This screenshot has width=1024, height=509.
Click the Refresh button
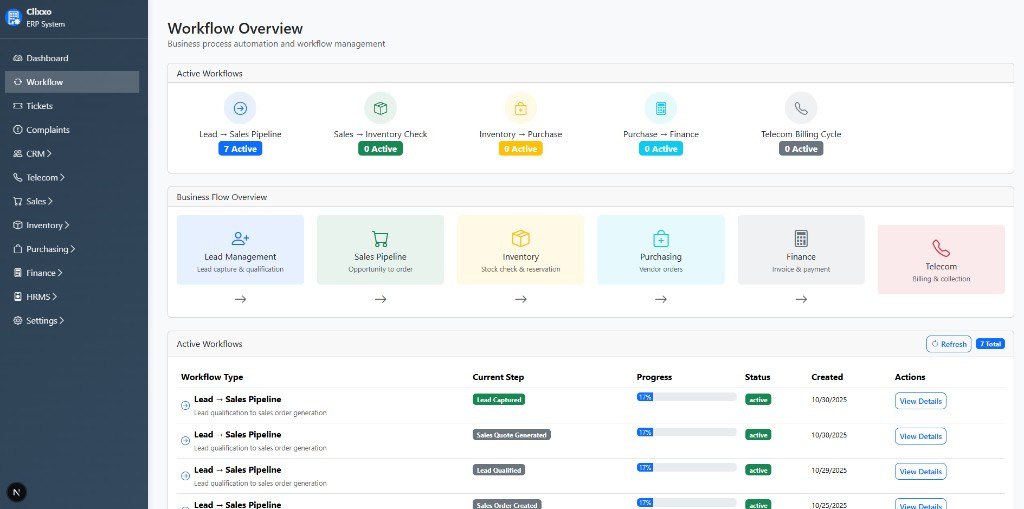coord(949,344)
